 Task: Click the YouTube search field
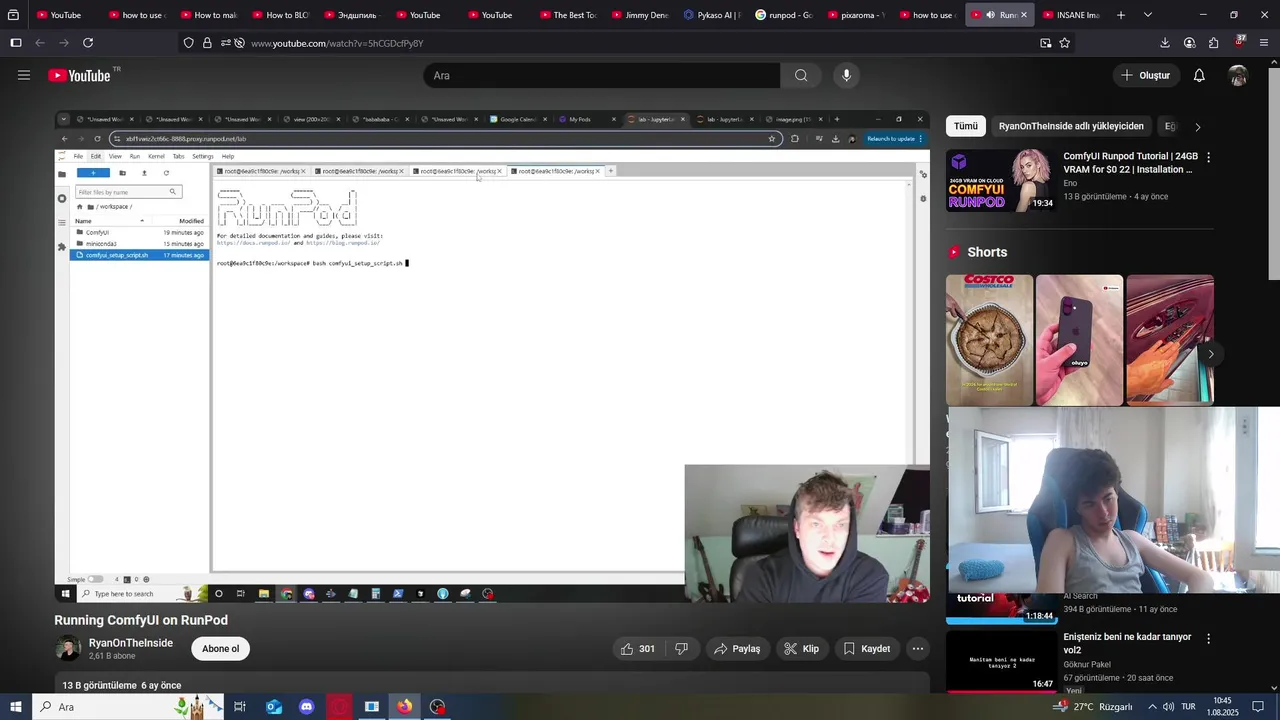[602, 75]
